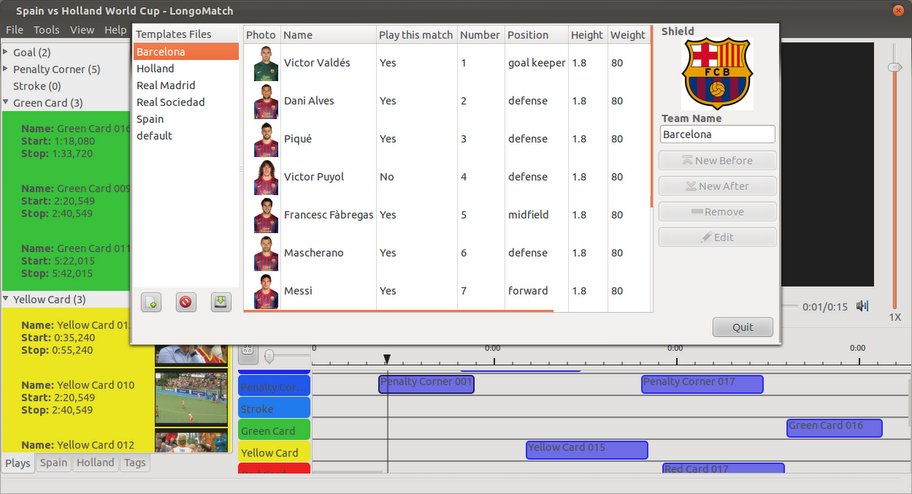912x494 pixels.
Task: Click the New Before button
Action: coord(717,161)
